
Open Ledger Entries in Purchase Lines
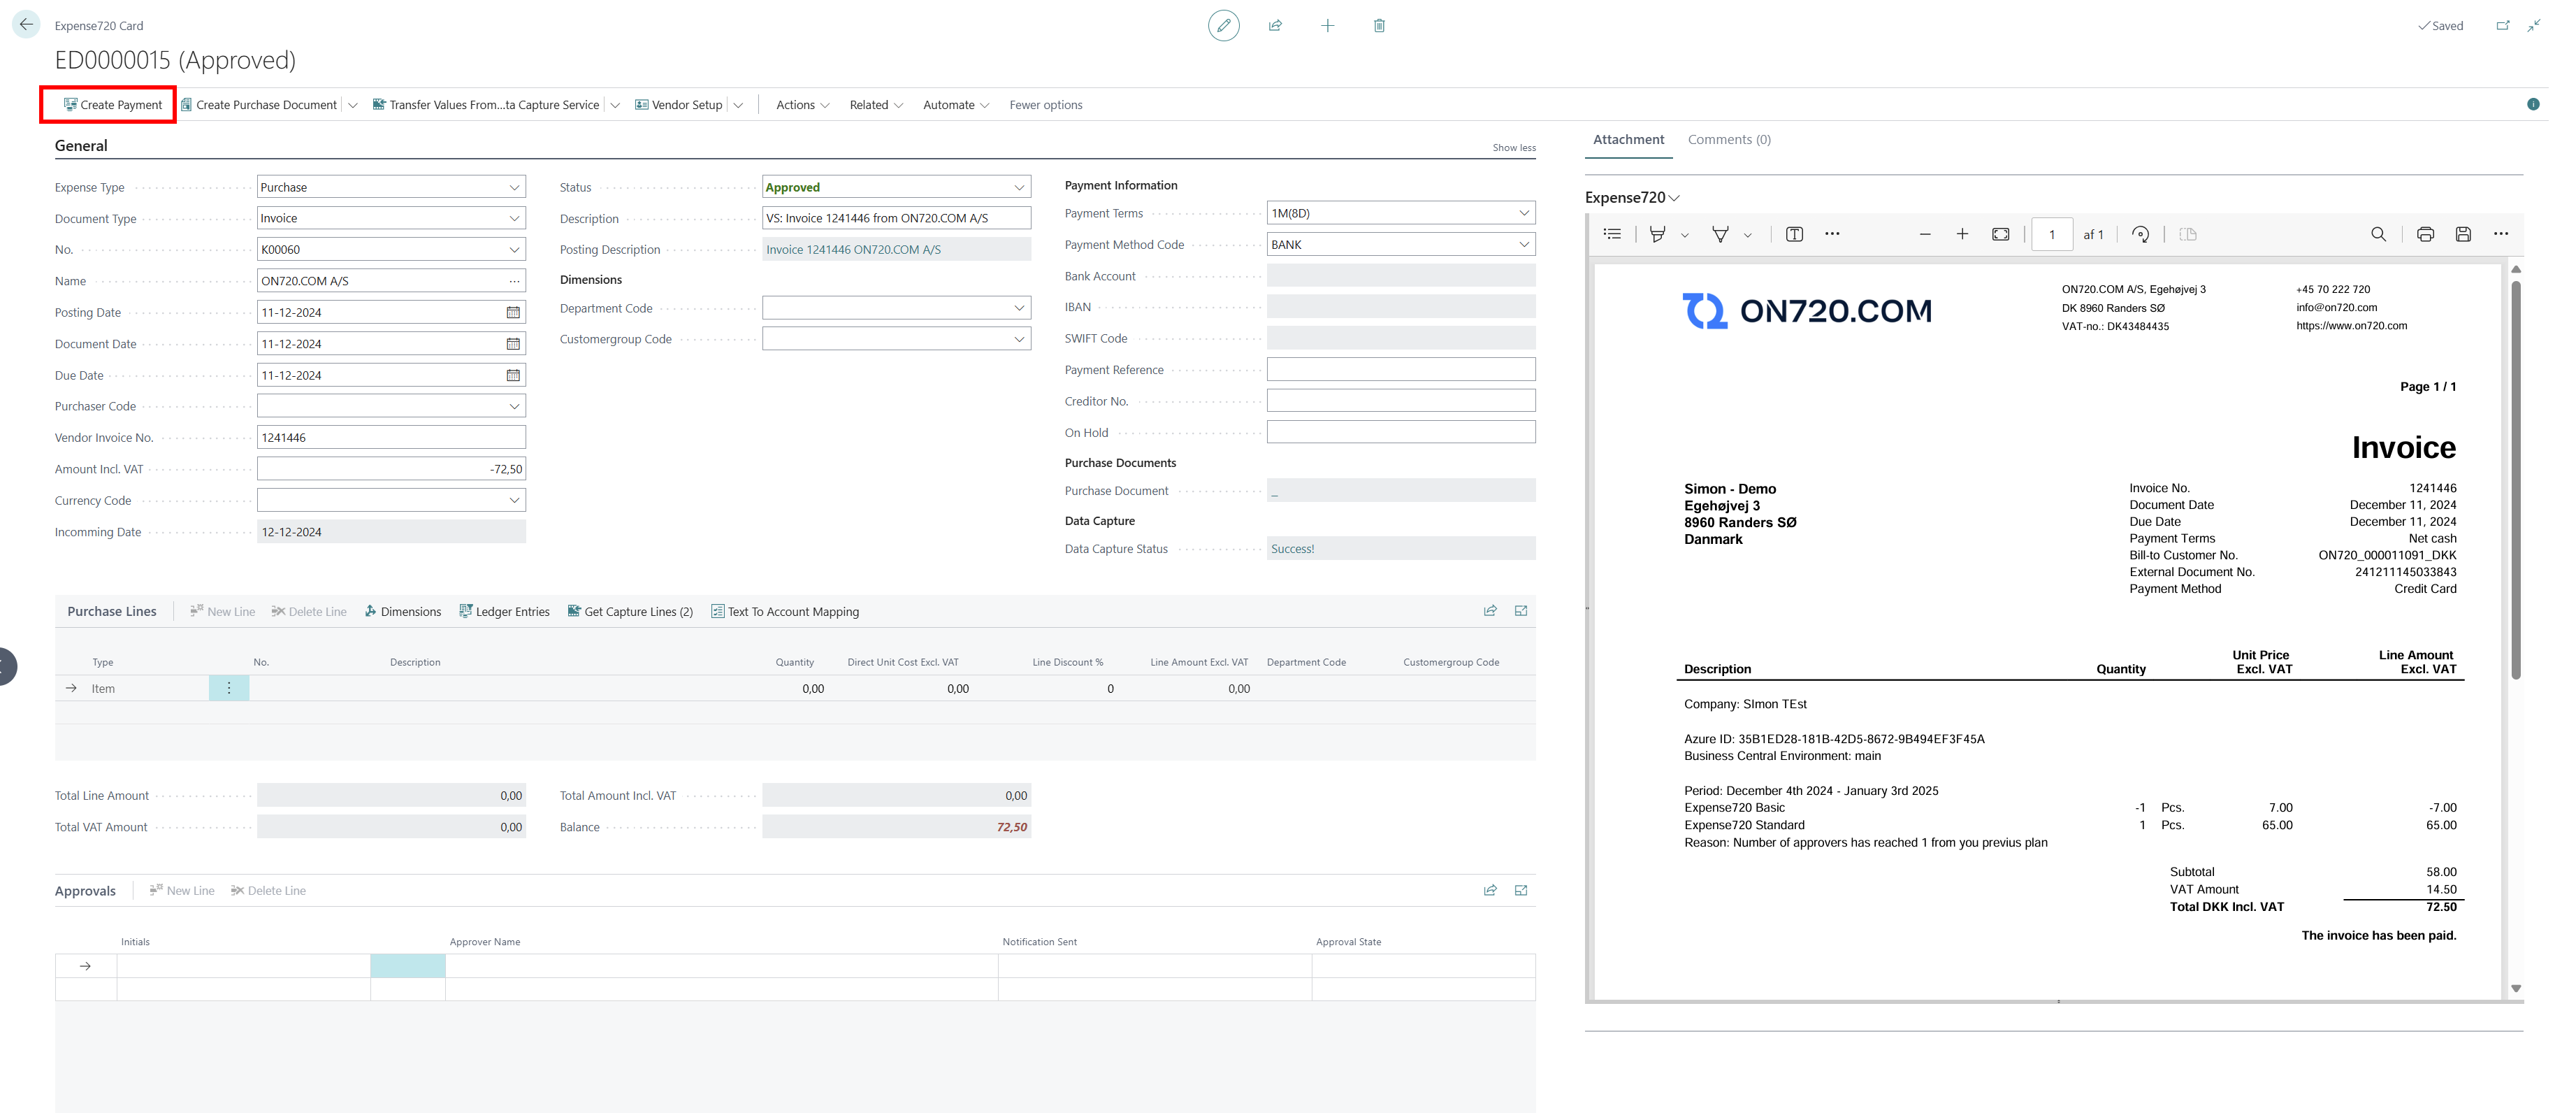[504, 612]
